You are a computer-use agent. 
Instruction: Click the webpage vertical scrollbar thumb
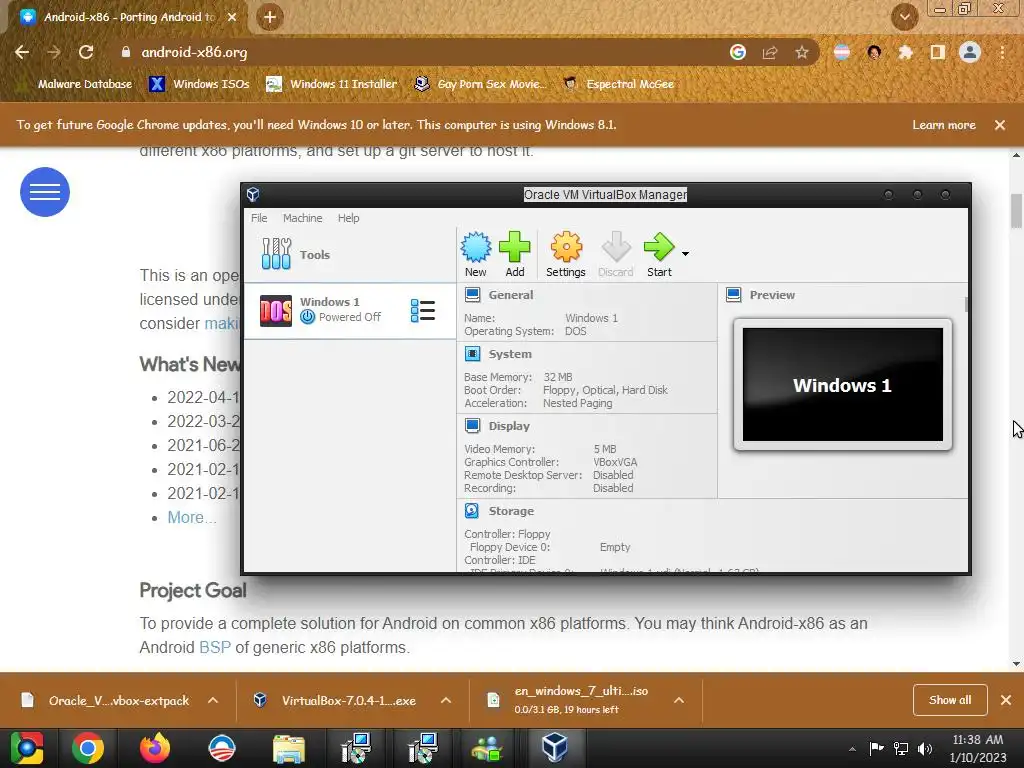tap(1016, 210)
